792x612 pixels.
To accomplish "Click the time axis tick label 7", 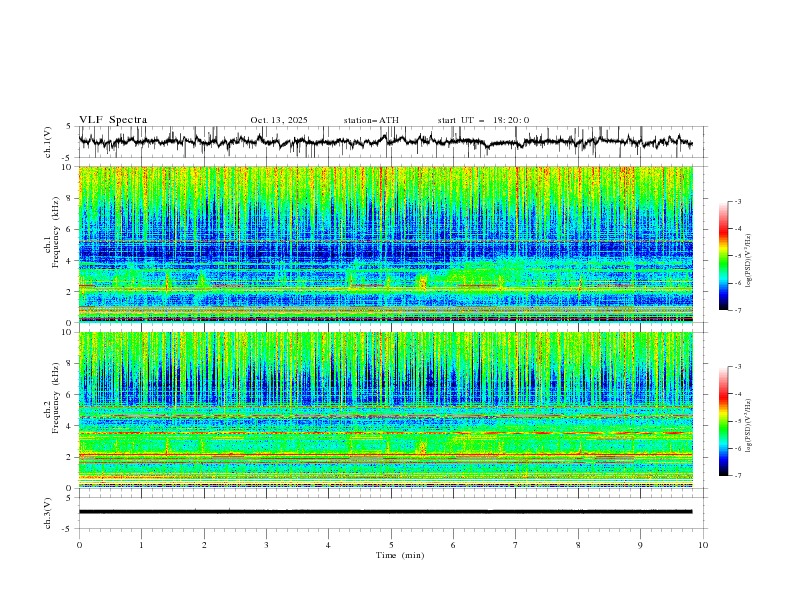I will [x=516, y=545].
